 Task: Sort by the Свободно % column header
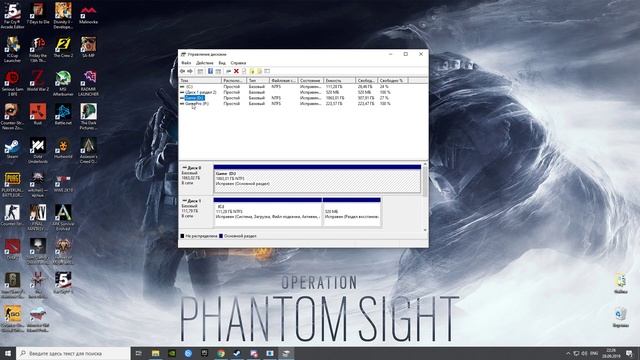393,80
